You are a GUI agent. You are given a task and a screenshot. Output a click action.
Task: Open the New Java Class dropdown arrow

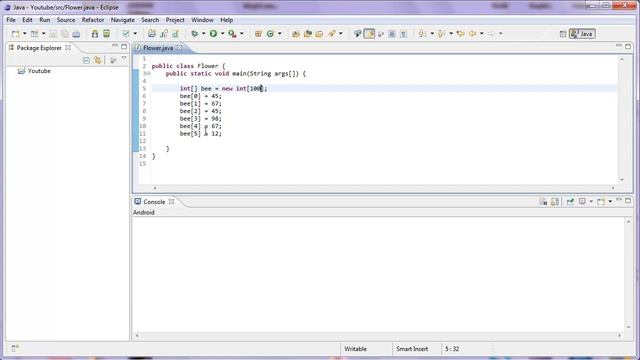(x=280, y=34)
